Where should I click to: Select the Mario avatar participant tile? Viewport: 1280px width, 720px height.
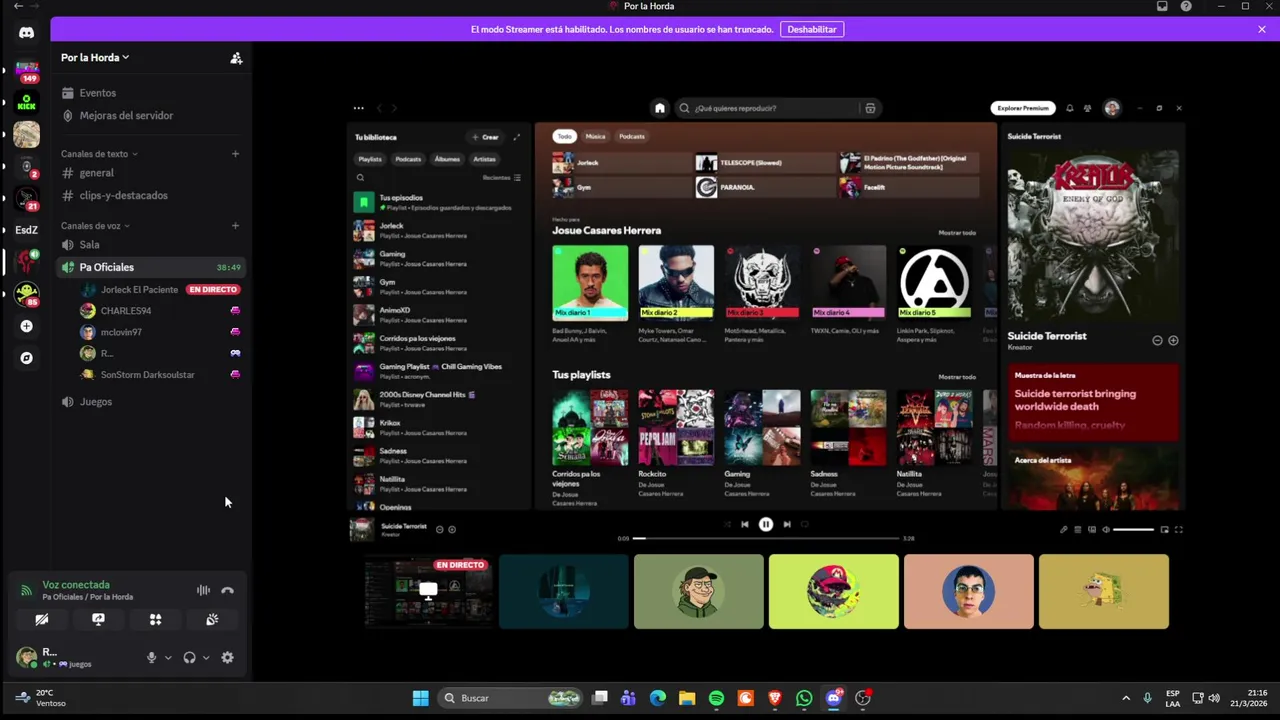pyautogui.click(x=834, y=592)
